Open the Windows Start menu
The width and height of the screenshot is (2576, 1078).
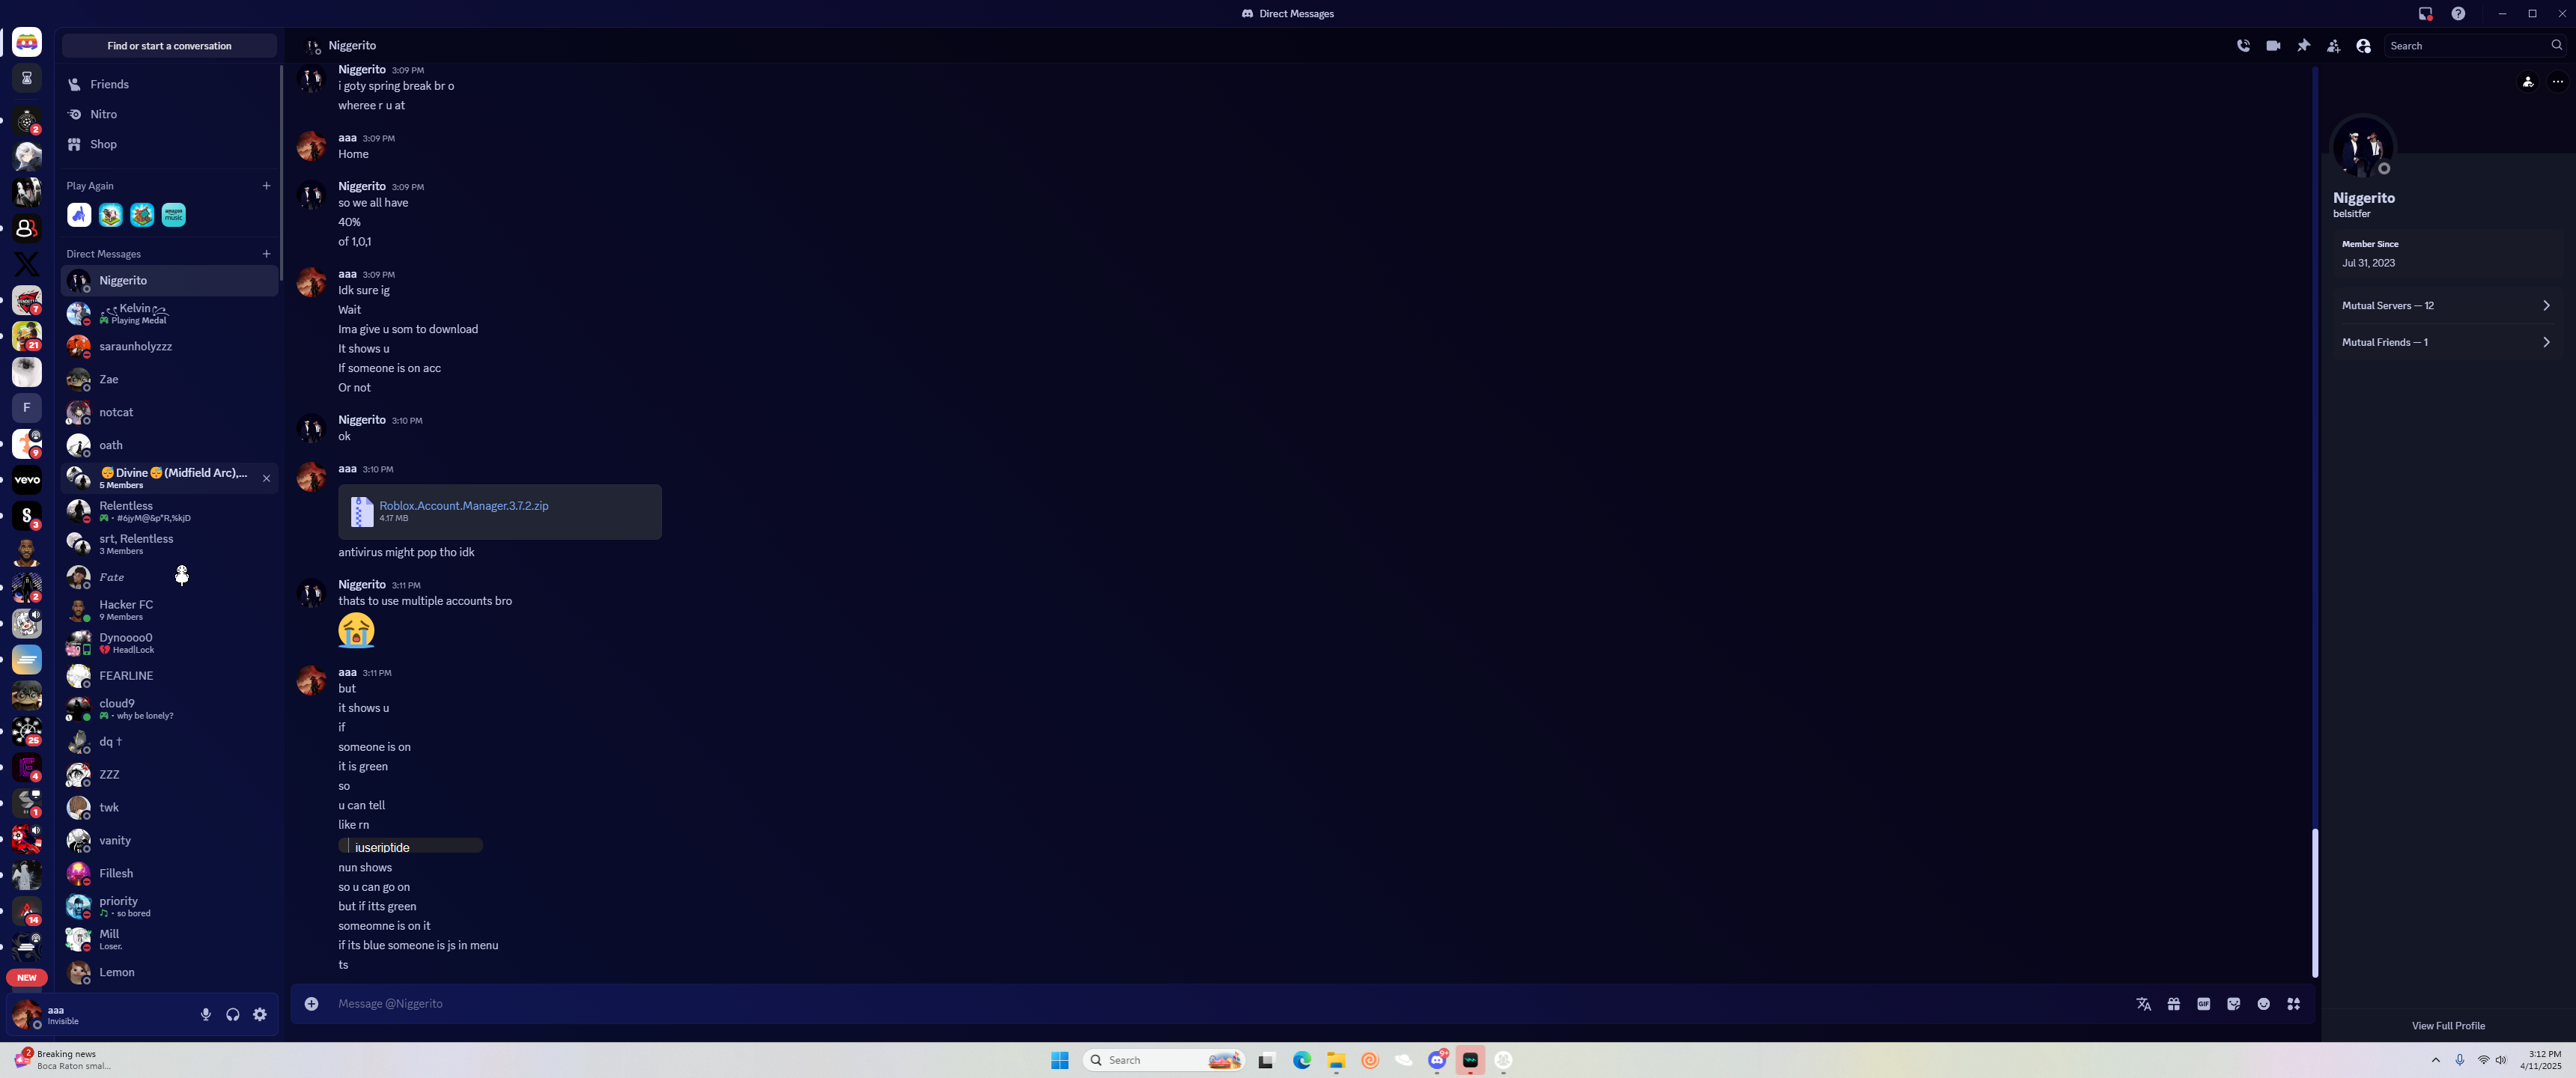[x=1060, y=1061]
